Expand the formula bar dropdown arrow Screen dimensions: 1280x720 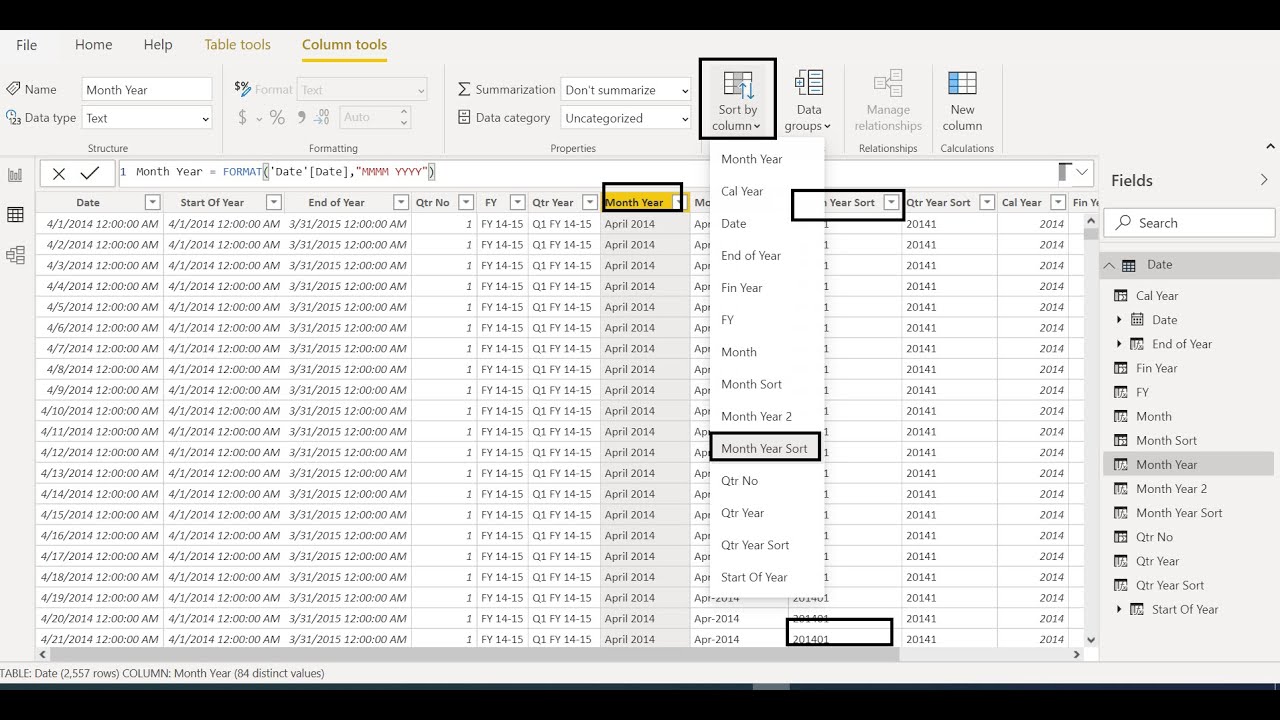(1083, 172)
